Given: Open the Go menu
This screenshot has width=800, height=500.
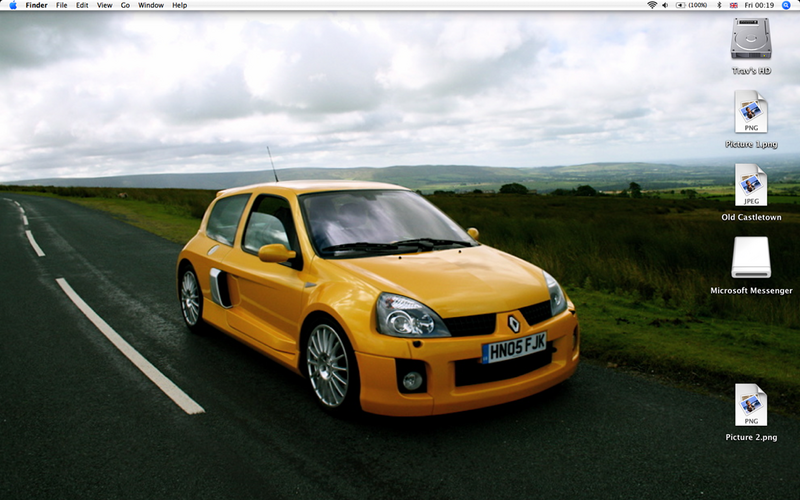Looking at the screenshot, I should pyautogui.click(x=125, y=5).
